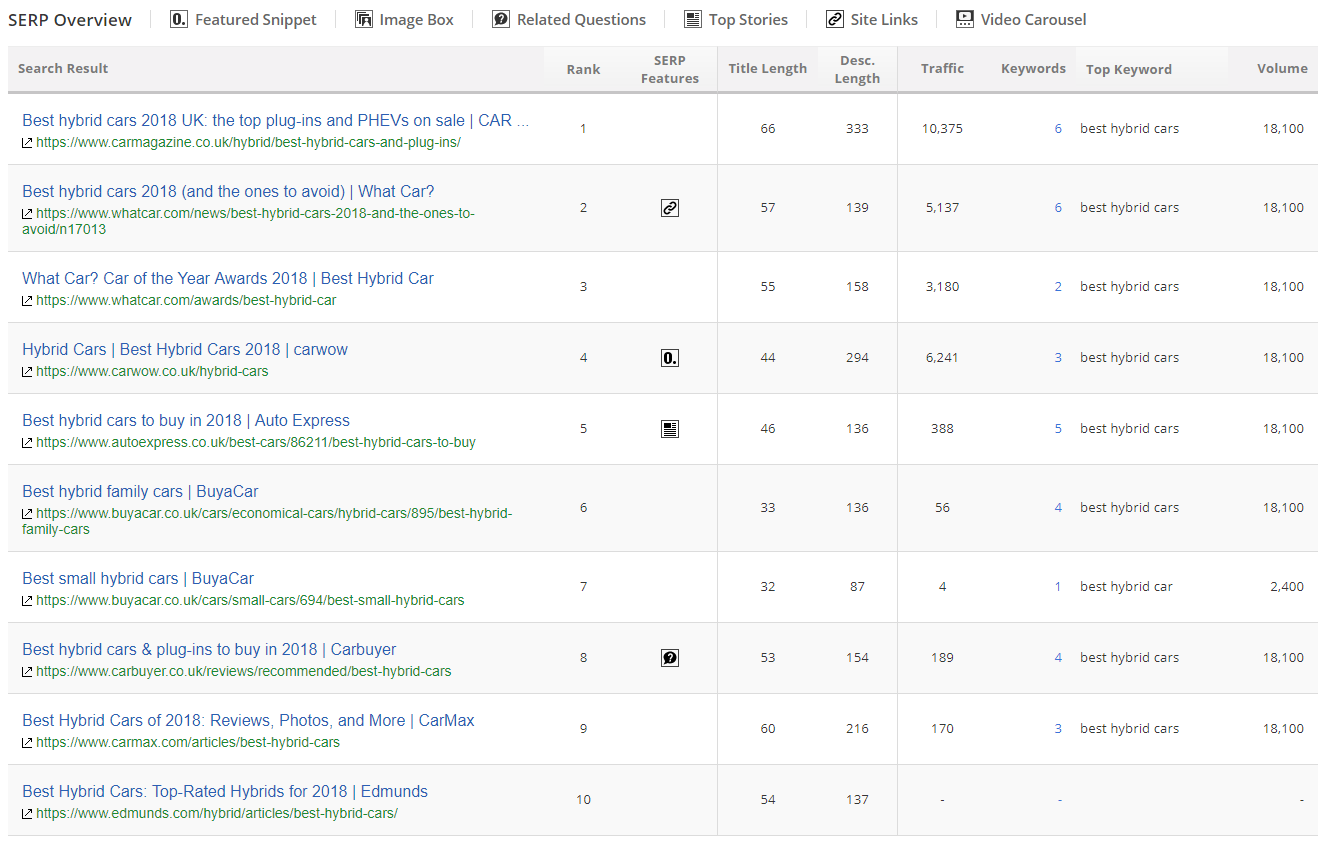Sort by Traffic column header
This screenshot has height=844, width=1325.
pos(942,68)
